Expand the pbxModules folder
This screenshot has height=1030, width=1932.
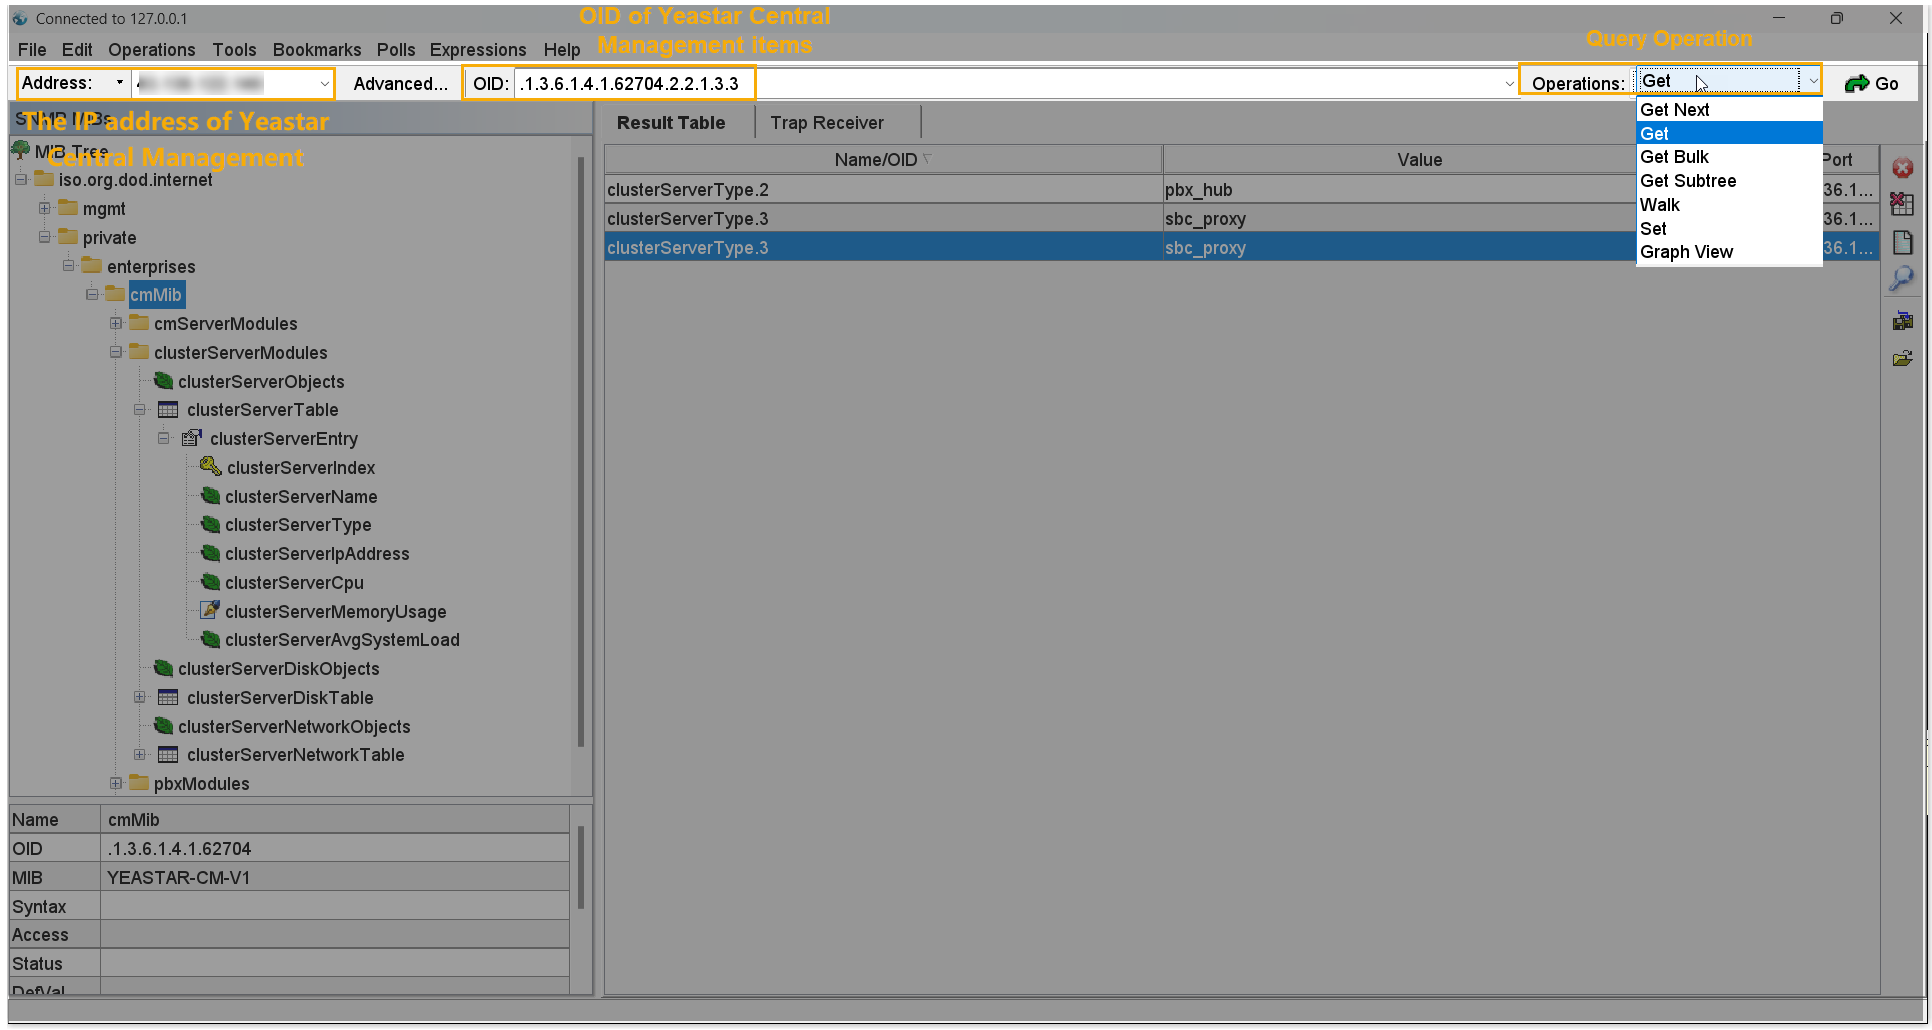coord(116,784)
